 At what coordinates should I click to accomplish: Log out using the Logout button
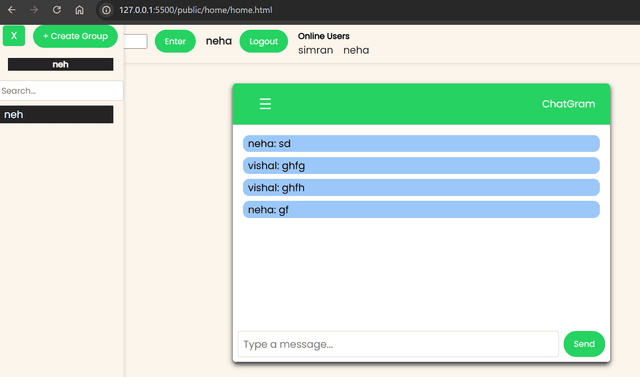pyautogui.click(x=264, y=41)
